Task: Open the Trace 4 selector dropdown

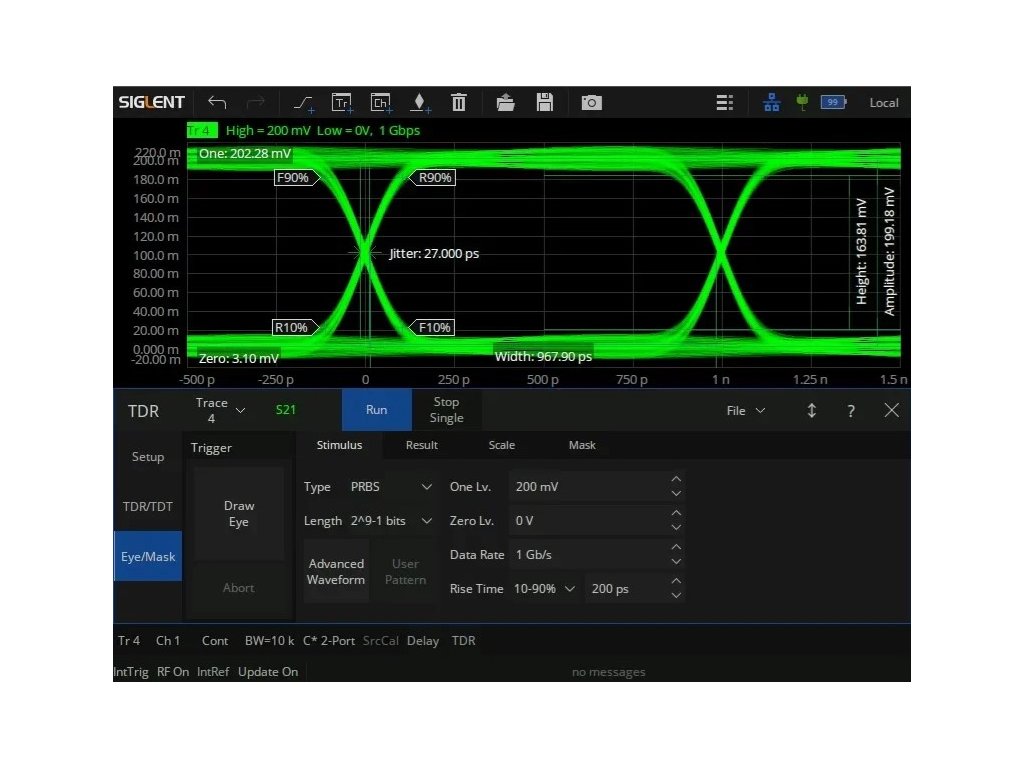Action: 221,410
